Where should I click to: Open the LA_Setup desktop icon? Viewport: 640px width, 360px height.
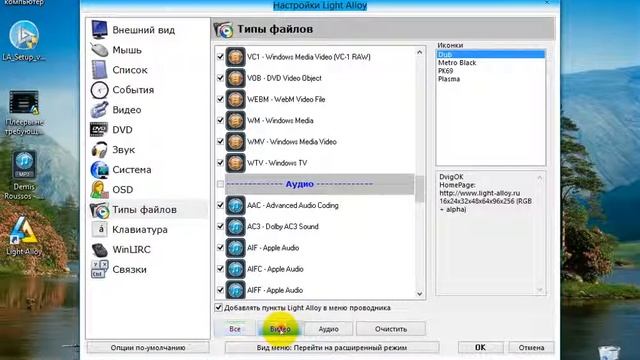[x=24, y=36]
